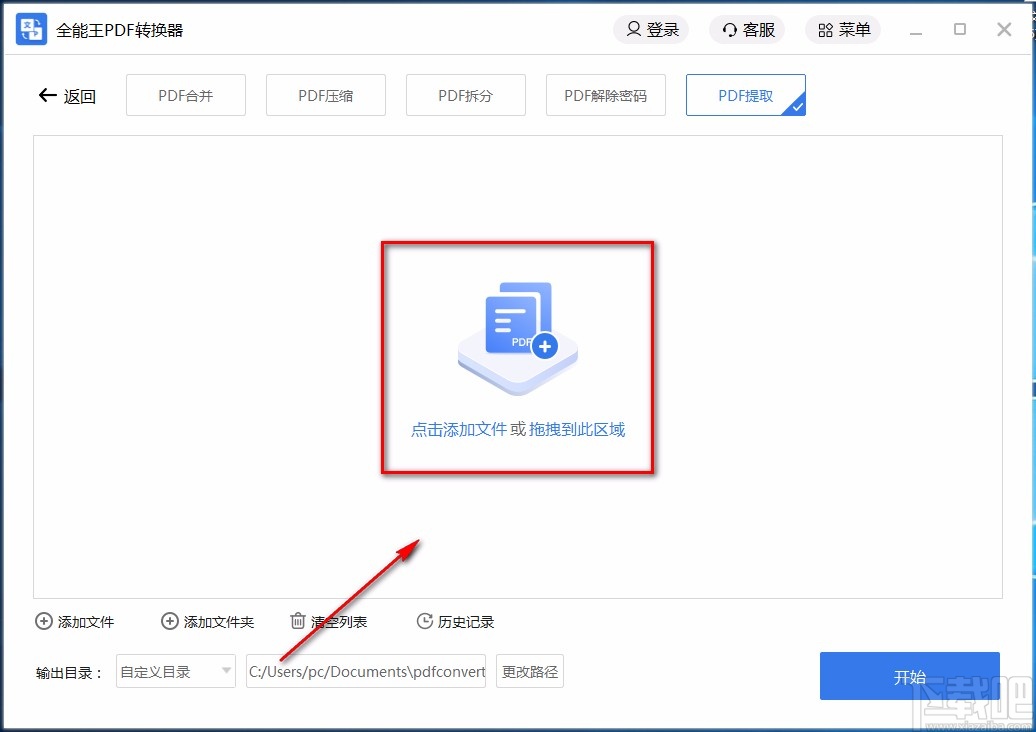The height and width of the screenshot is (732, 1036).
Task: Click the app logo icon top-left
Action: pyautogui.click(x=30, y=29)
